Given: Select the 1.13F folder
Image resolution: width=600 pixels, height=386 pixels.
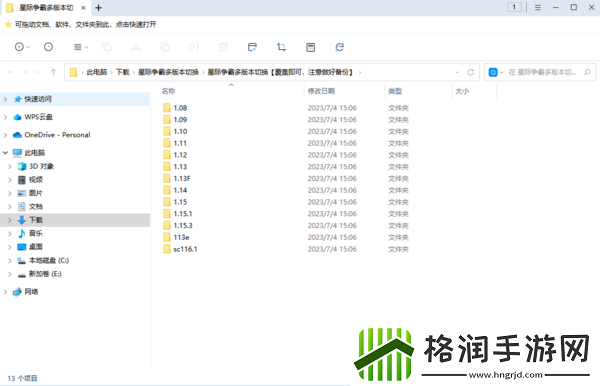Looking at the screenshot, I should [182, 179].
